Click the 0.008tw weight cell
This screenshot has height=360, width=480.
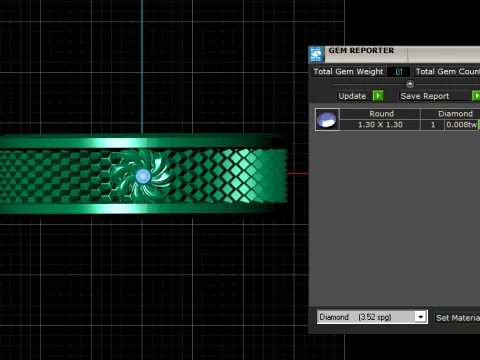462,125
